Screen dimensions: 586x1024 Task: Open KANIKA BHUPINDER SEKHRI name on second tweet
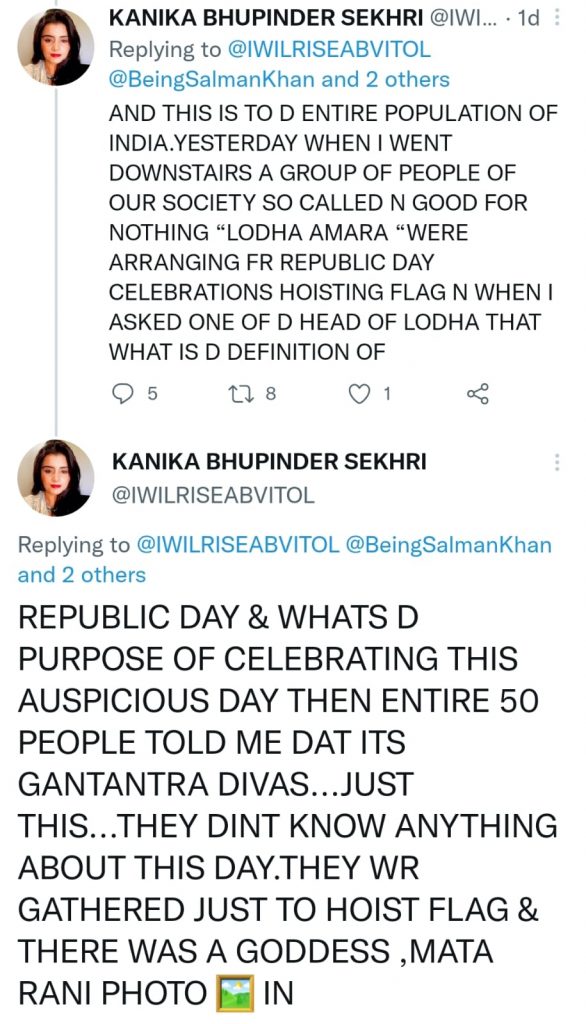269,461
